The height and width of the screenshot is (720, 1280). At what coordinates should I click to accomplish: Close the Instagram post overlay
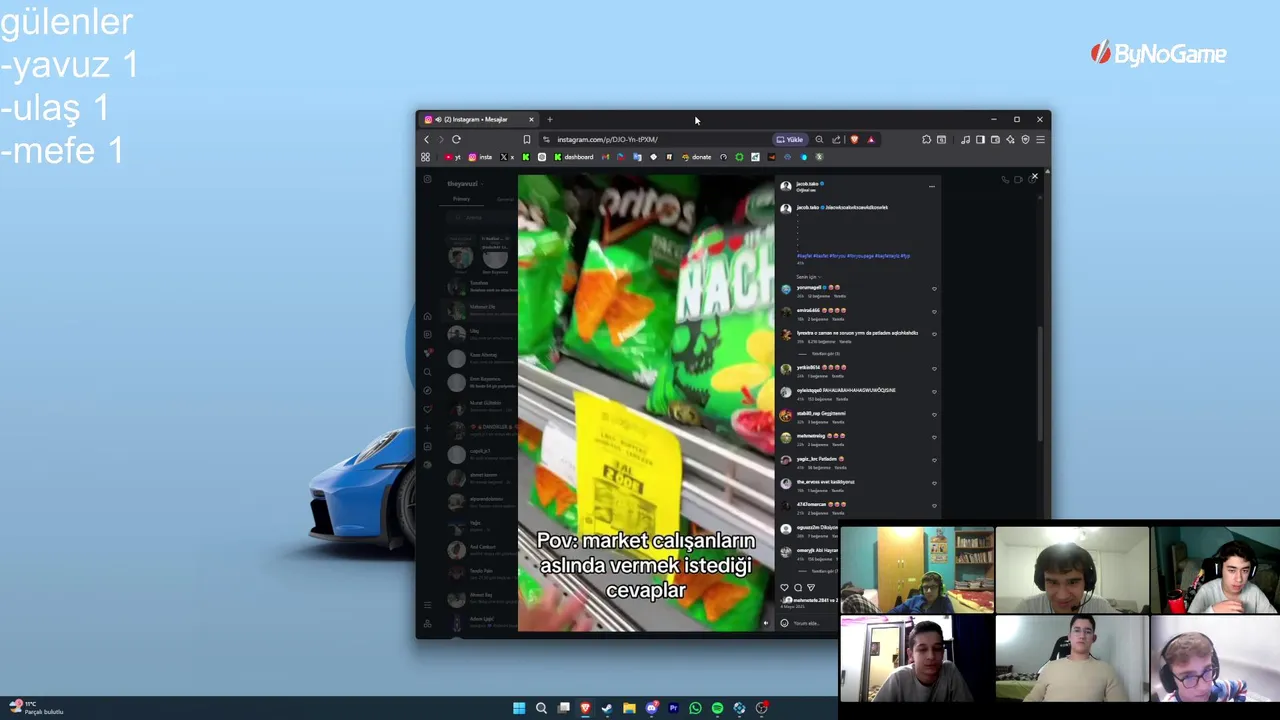click(x=1035, y=176)
